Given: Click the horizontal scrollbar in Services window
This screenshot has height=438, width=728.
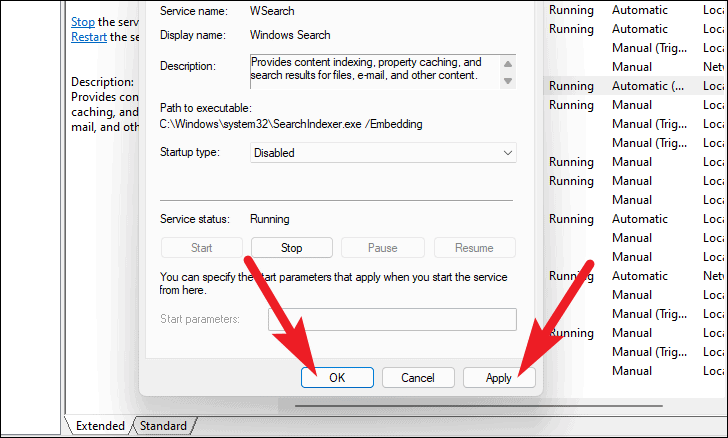Looking at the screenshot, I should pos(478,405).
